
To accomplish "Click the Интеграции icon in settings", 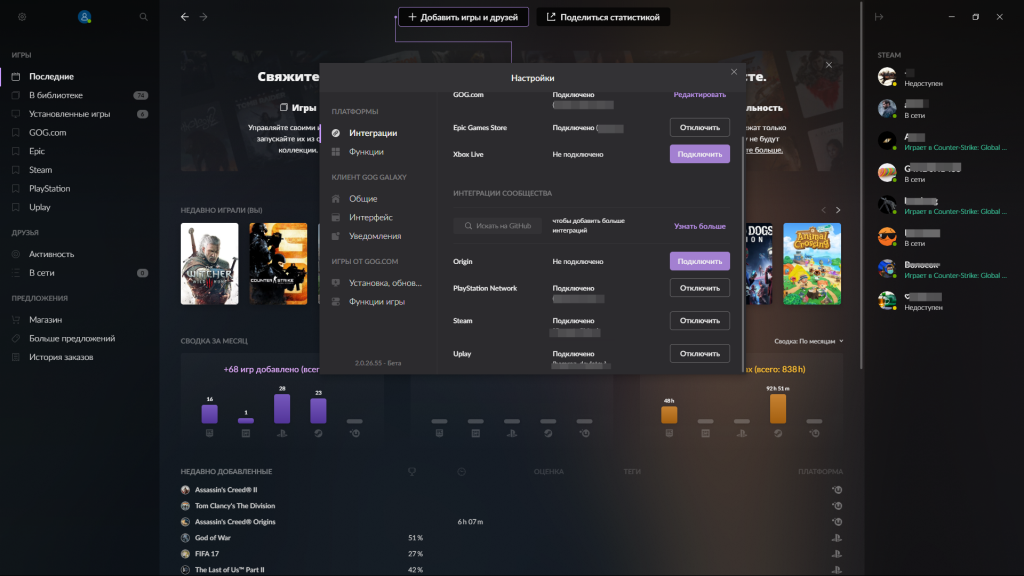I will (336, 133).
